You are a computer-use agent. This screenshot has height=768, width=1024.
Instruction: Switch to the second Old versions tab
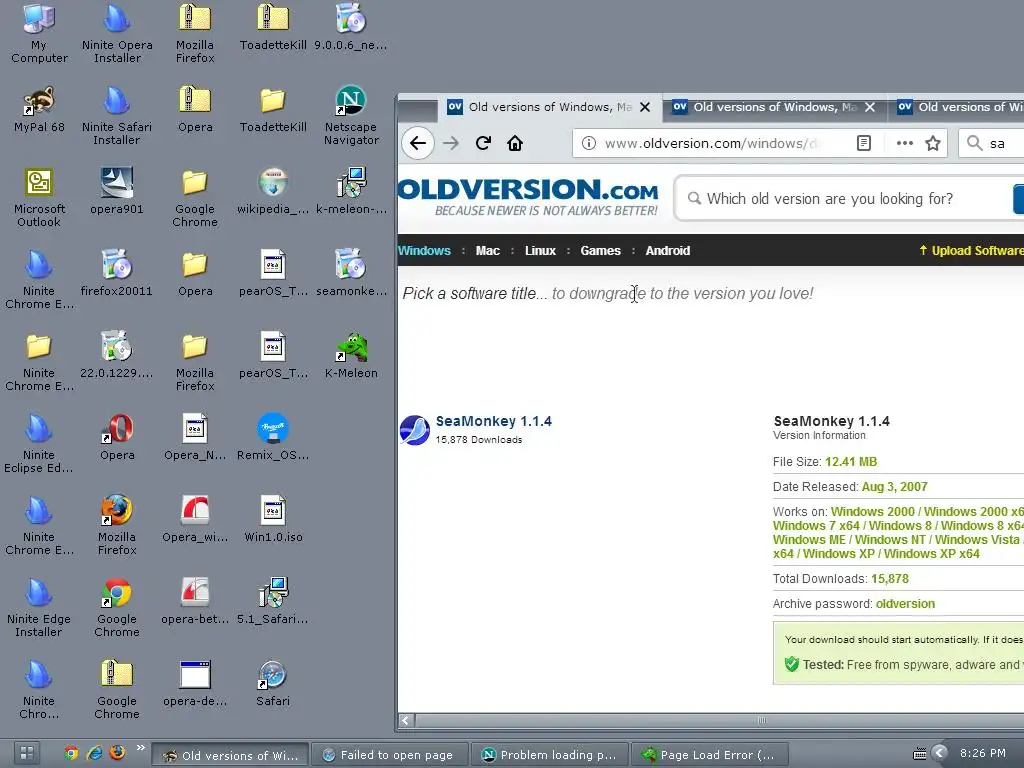(x=775, y=107)
